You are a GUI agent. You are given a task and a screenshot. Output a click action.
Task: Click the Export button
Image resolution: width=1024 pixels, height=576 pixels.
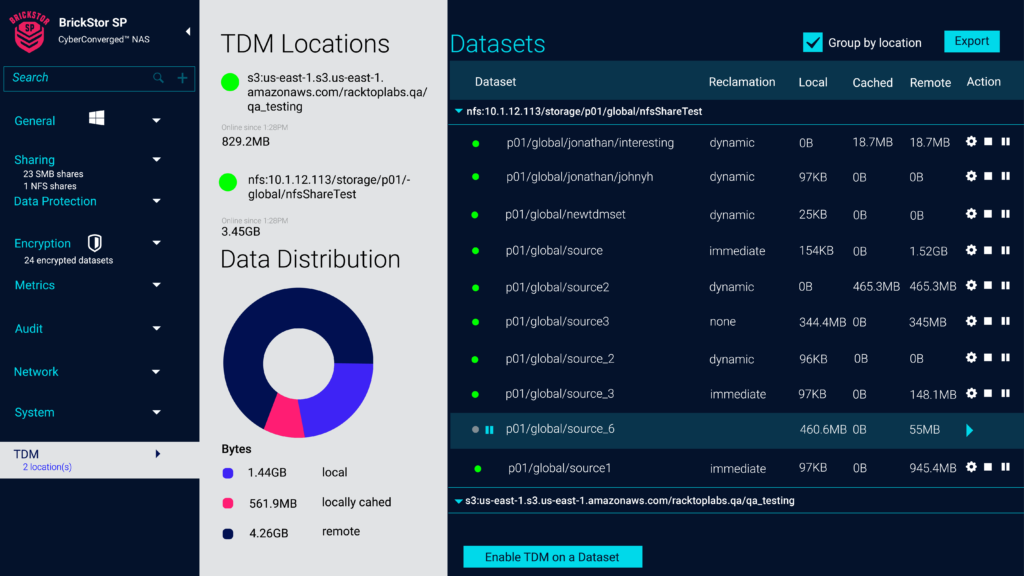coord(971,41)
